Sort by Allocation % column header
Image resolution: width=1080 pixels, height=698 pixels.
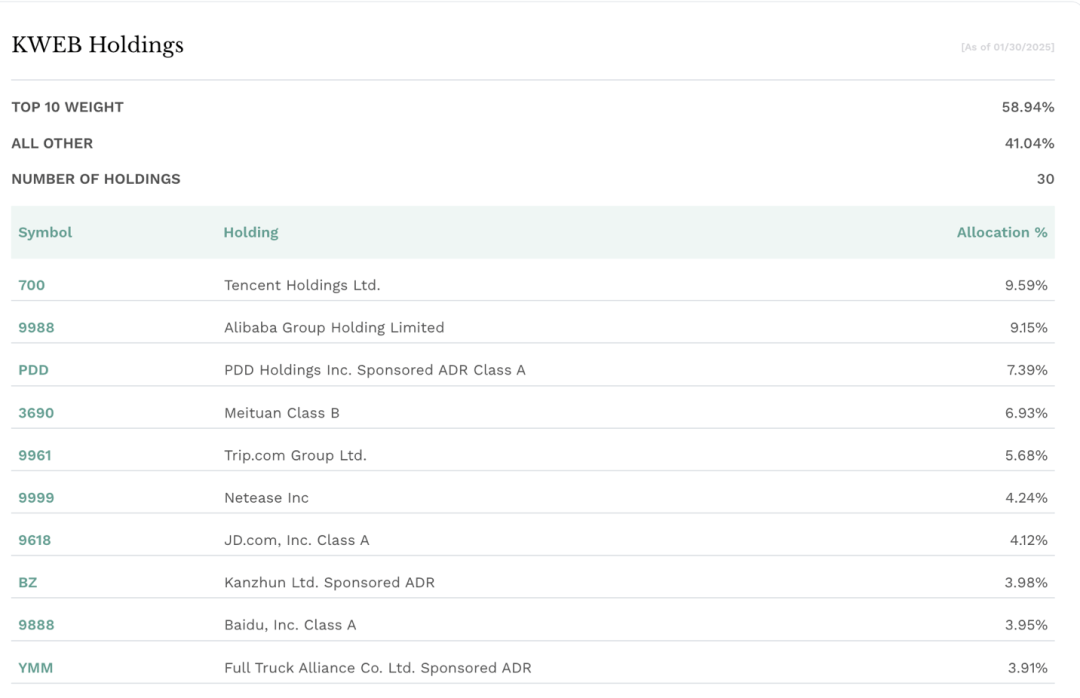point(1001,232)
